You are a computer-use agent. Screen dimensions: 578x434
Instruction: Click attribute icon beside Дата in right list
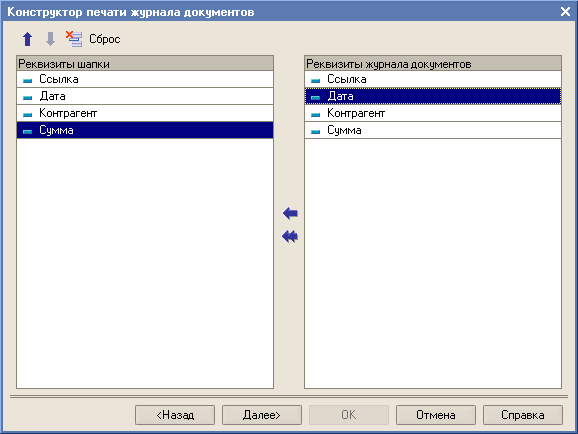point(316,97)
